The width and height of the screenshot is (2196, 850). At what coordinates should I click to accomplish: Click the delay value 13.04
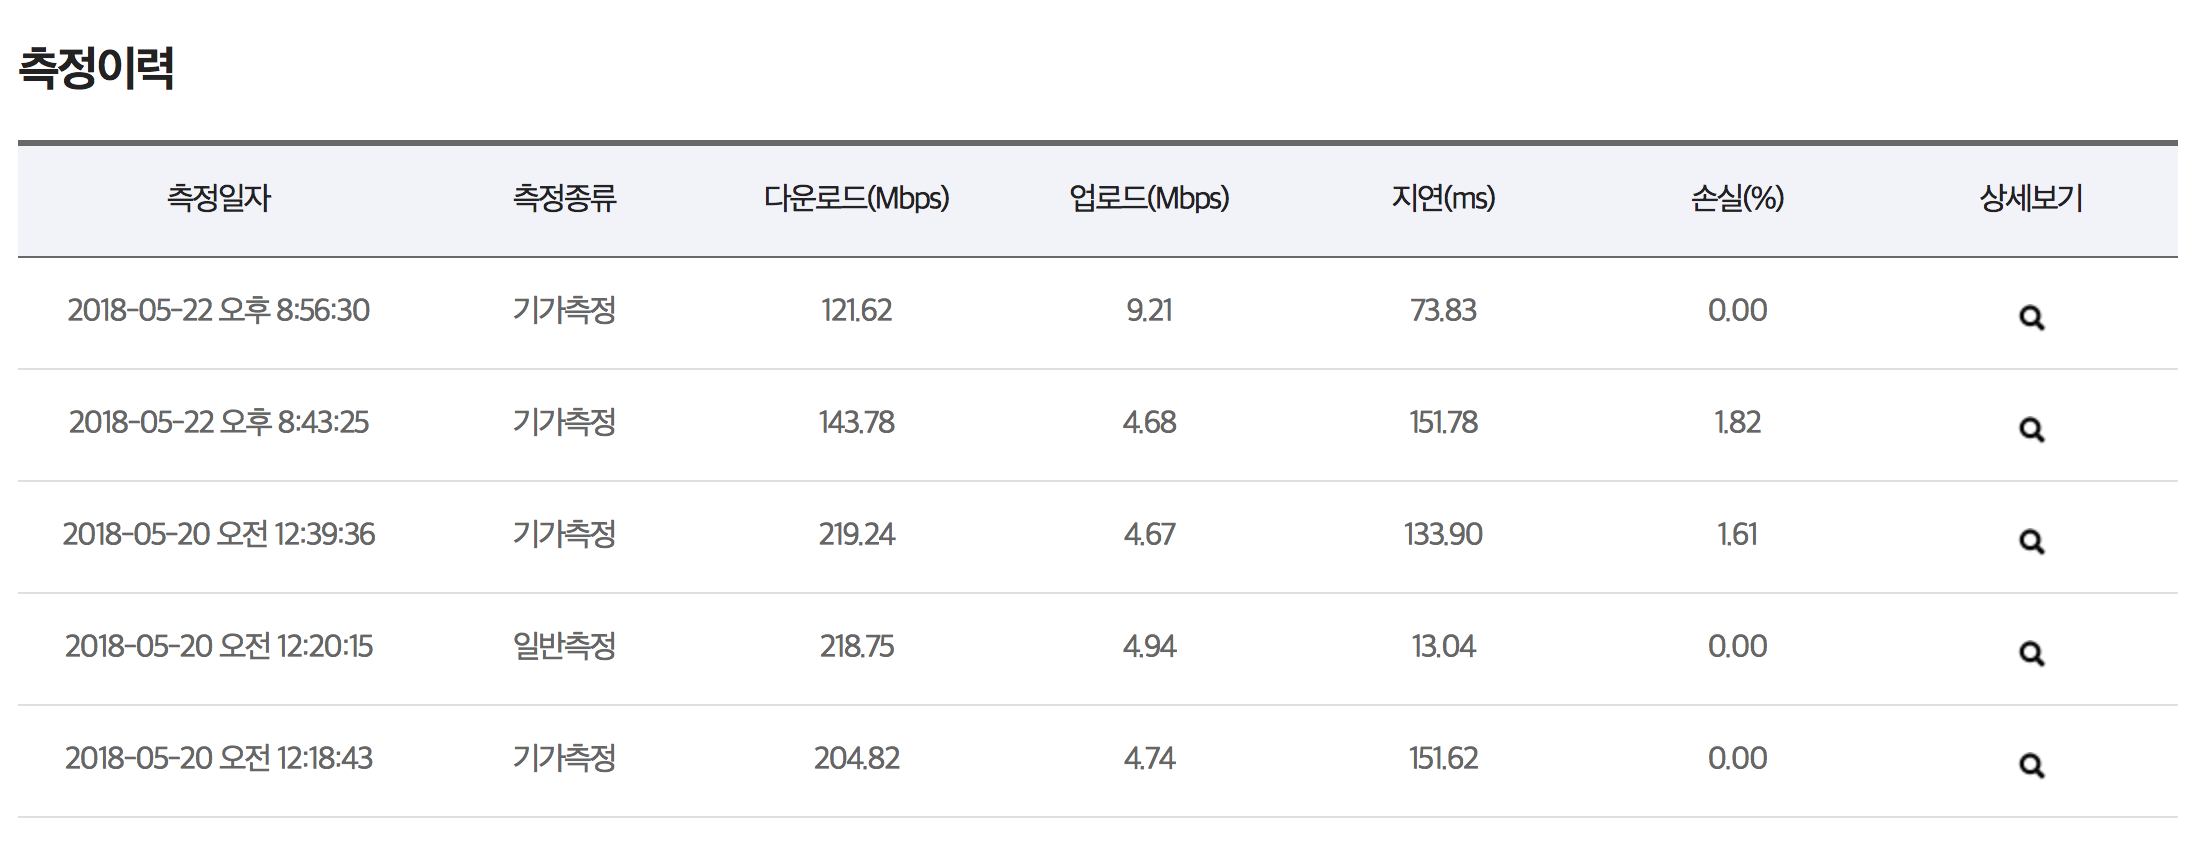[x=1443, y=646]
